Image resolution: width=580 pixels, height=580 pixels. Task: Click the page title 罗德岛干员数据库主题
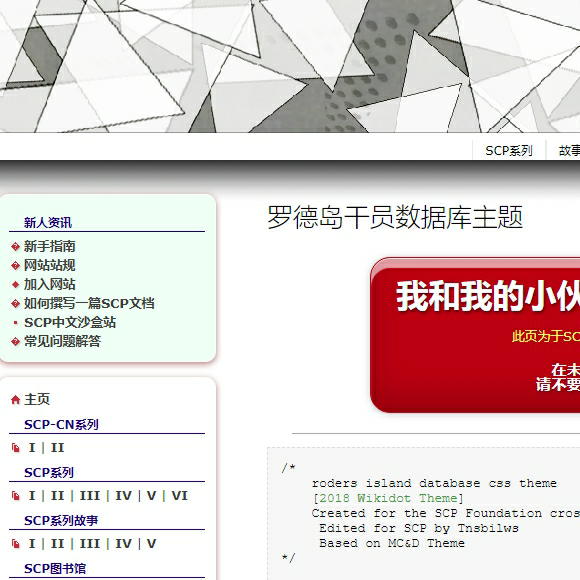click(395, 218)
